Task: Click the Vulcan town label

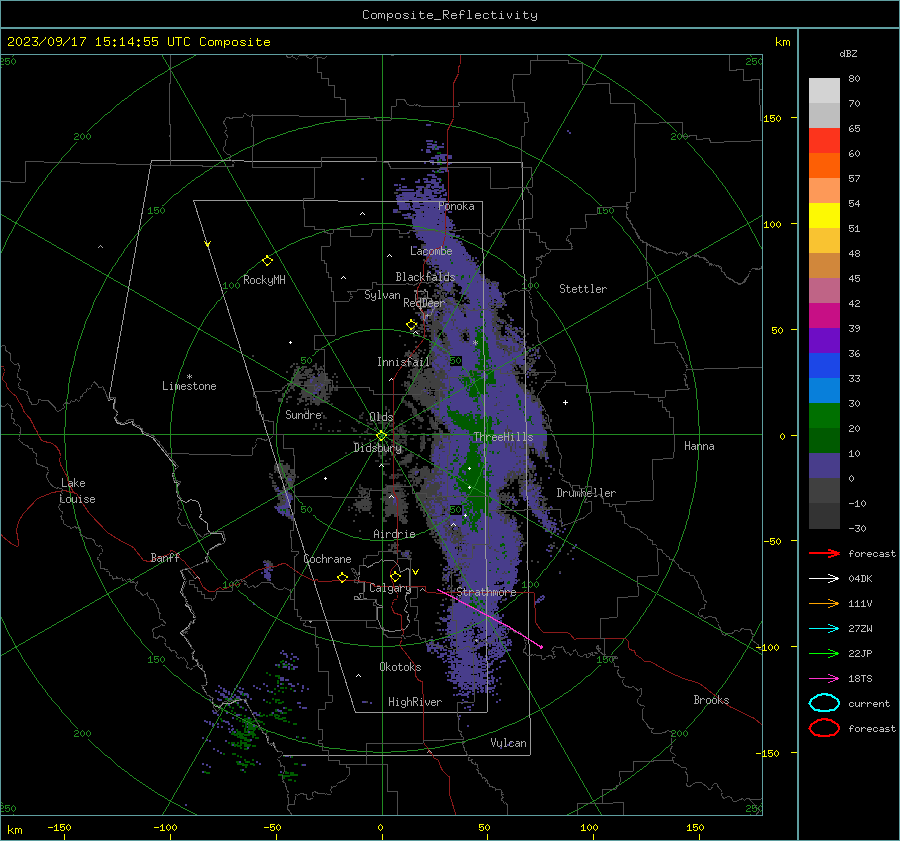Action: coord(509,743)
